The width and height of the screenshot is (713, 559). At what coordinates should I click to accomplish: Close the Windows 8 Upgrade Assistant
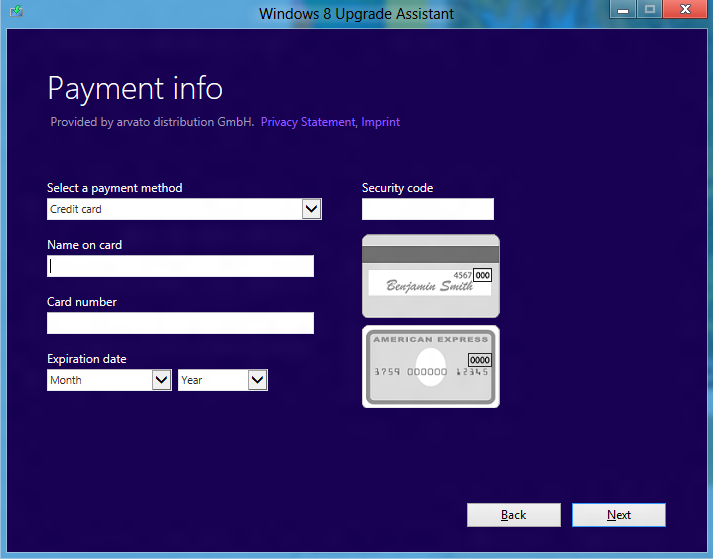[x=686, y=11]
